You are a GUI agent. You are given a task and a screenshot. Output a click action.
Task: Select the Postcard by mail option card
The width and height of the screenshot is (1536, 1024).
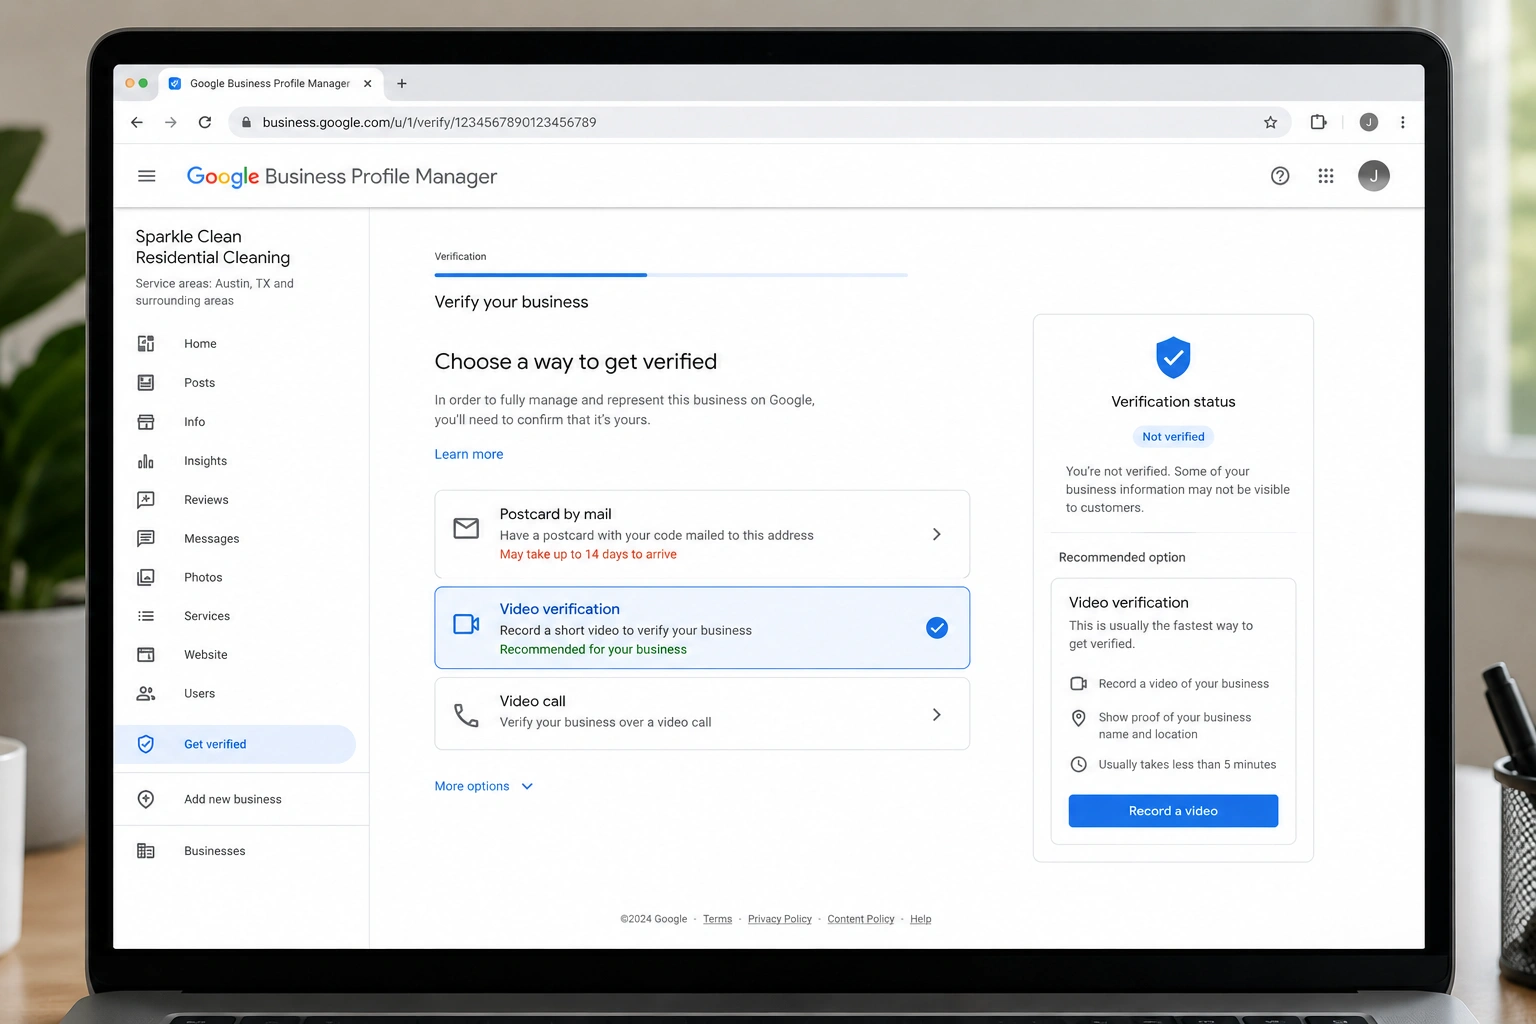click(702, 534)
